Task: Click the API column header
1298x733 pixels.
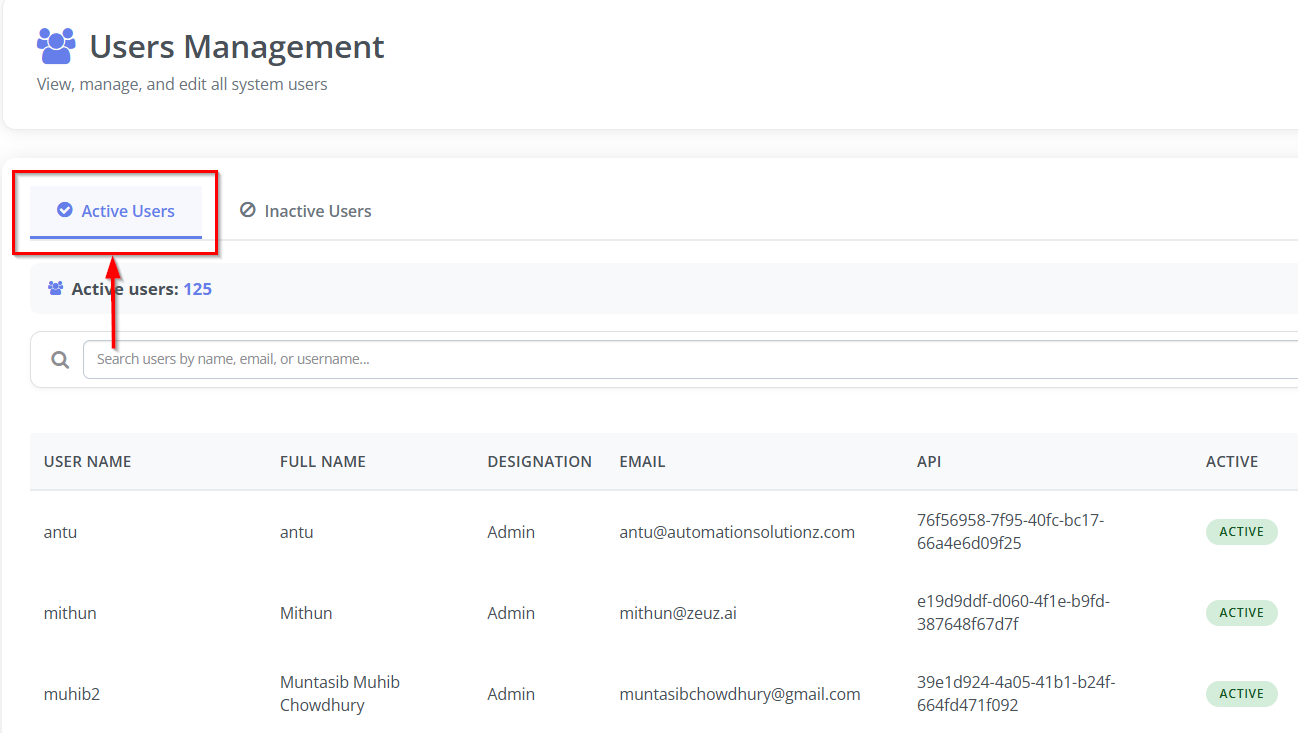Action: 929,462
